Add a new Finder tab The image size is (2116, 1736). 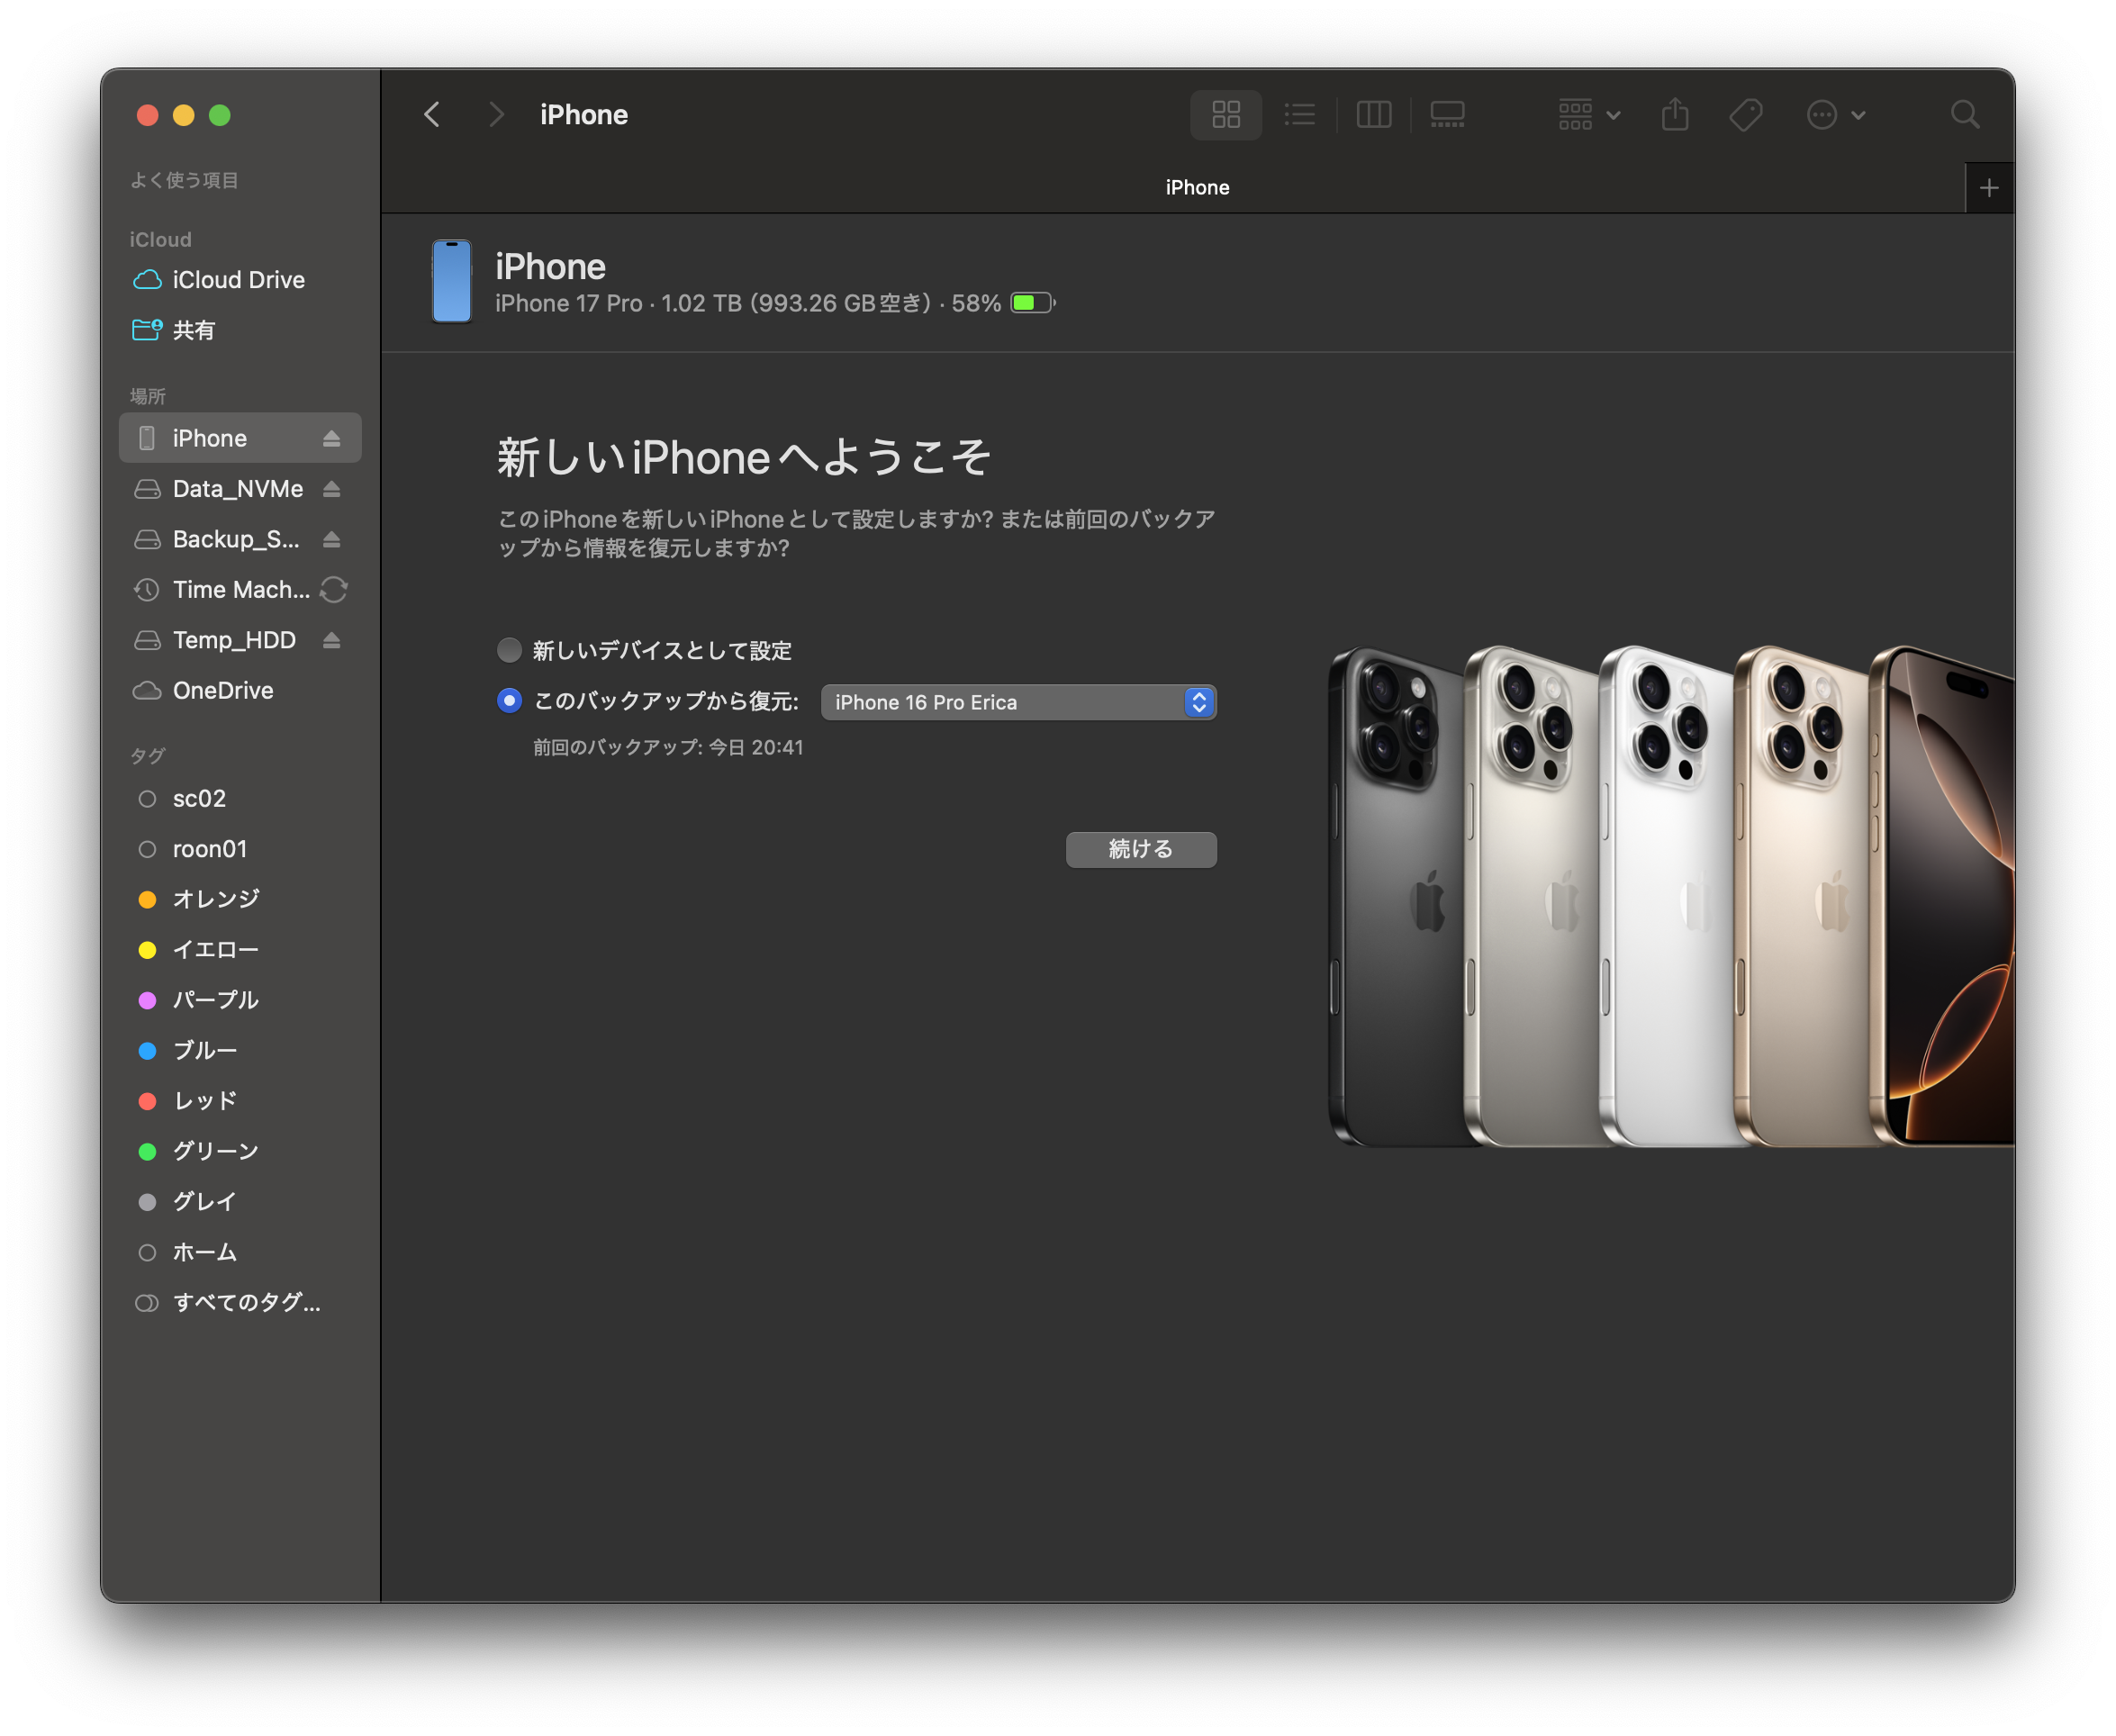(1988, 188)
